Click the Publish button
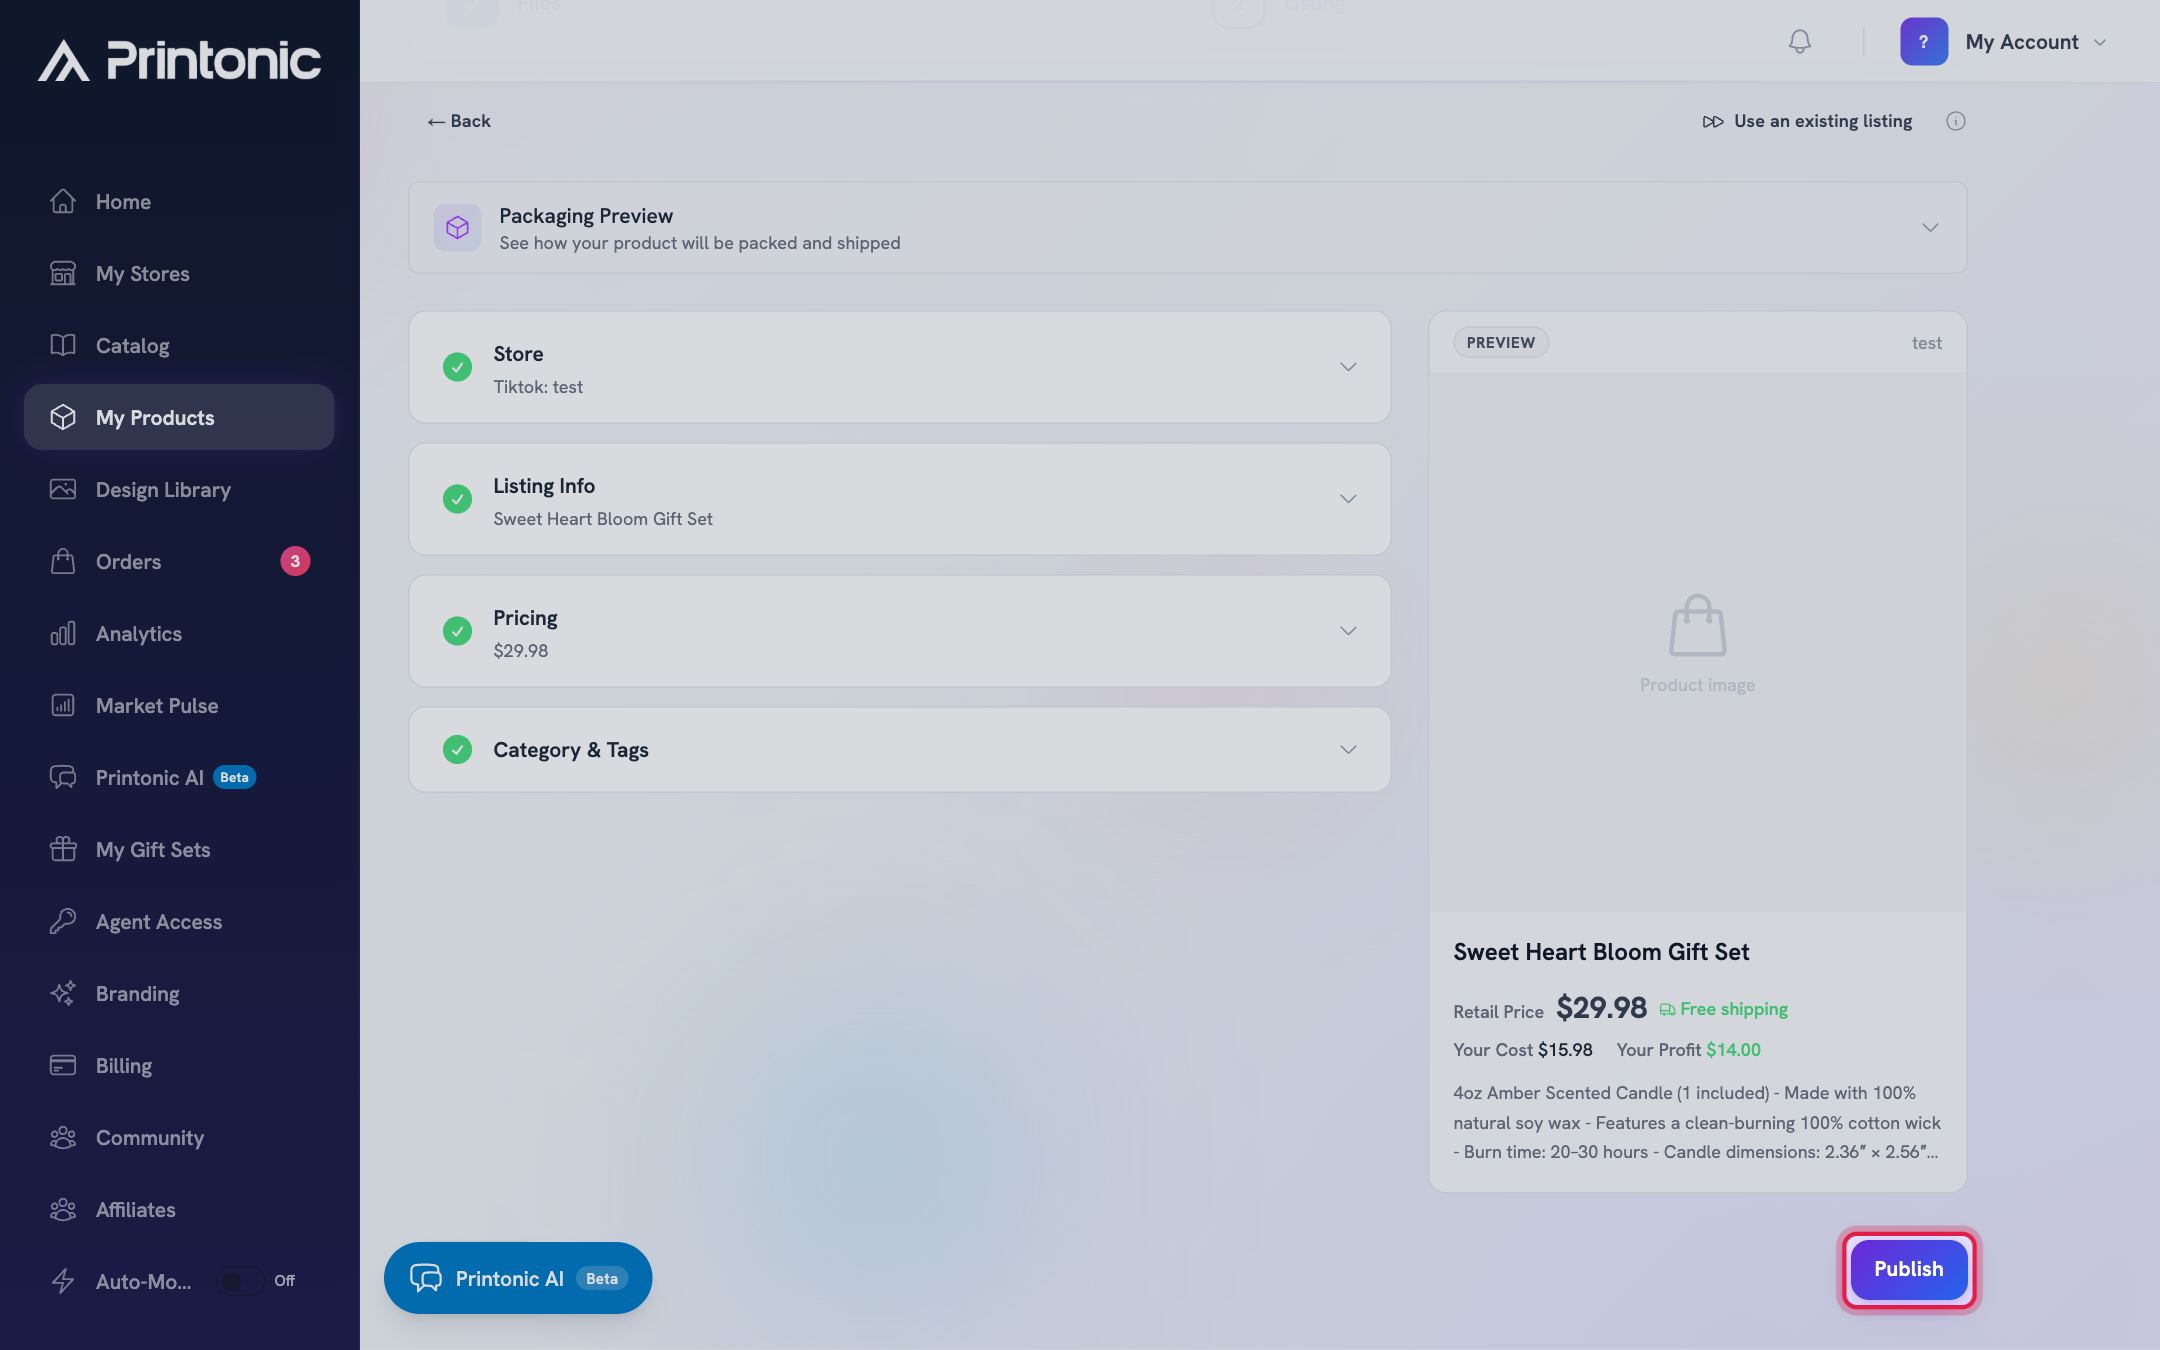 pyautogui.click(x=1908, y=1269)
